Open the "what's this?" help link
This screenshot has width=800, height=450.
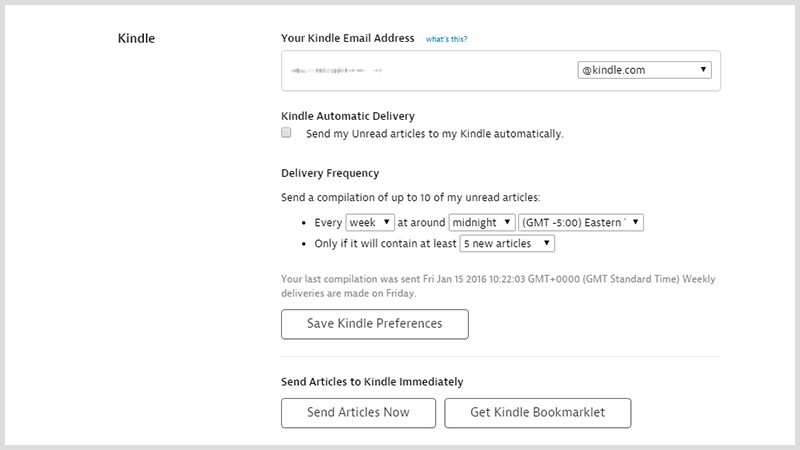[x=446, y=39]
